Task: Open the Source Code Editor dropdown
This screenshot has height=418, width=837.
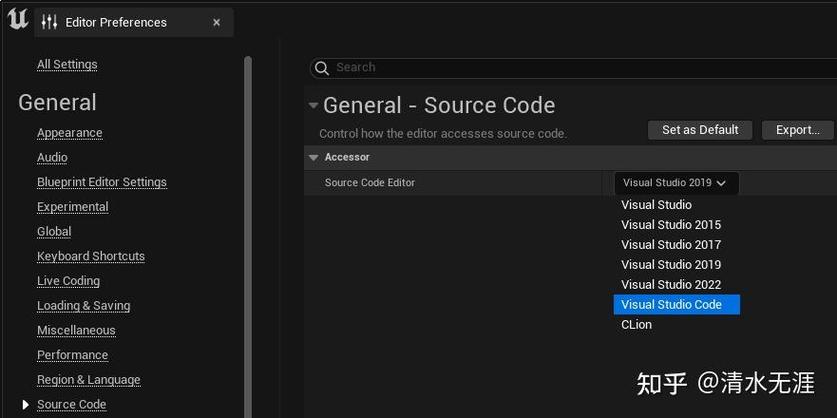Action: [676, 183]
